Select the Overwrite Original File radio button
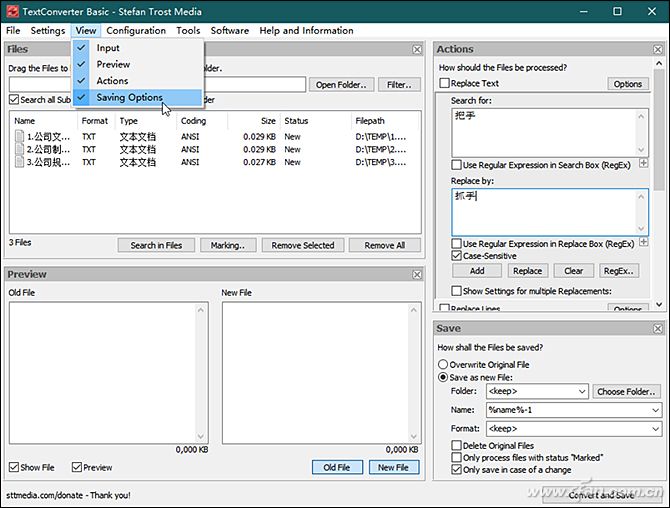 pyautogui.click(x=444, y=365)
